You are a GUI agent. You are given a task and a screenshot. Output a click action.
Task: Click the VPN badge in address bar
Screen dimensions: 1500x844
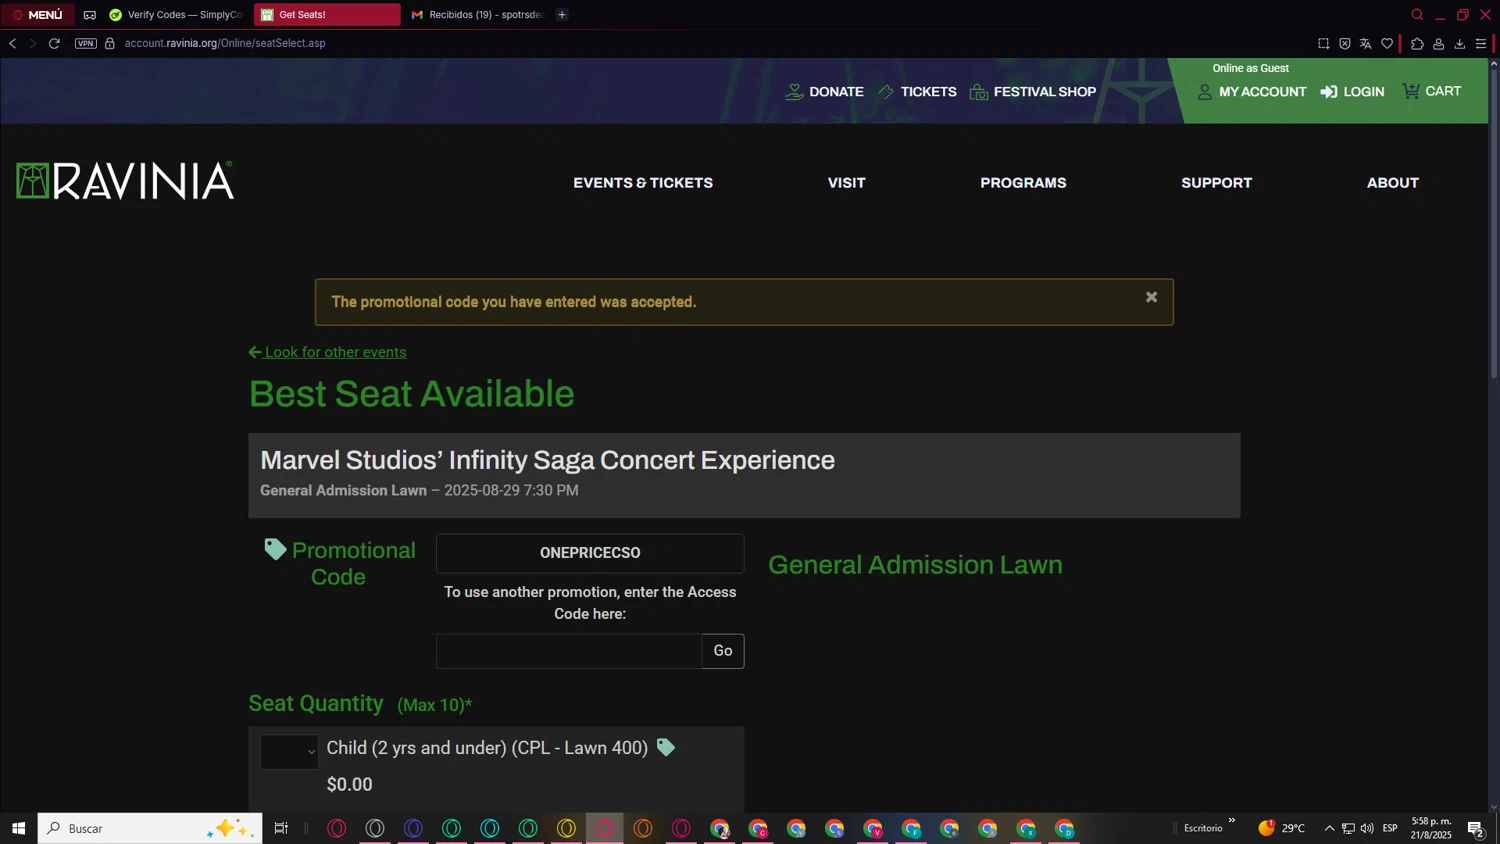tap(86, 43)
